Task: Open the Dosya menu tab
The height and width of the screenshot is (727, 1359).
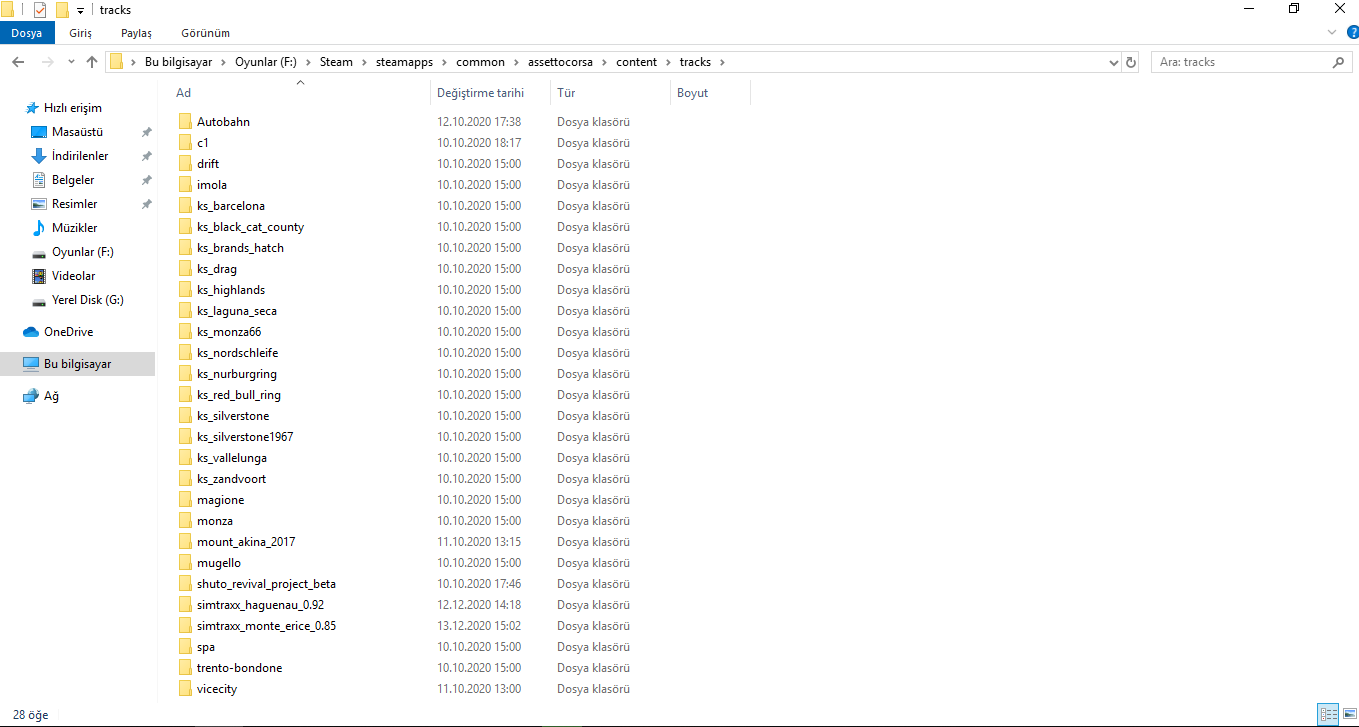Action: point(27,33)
